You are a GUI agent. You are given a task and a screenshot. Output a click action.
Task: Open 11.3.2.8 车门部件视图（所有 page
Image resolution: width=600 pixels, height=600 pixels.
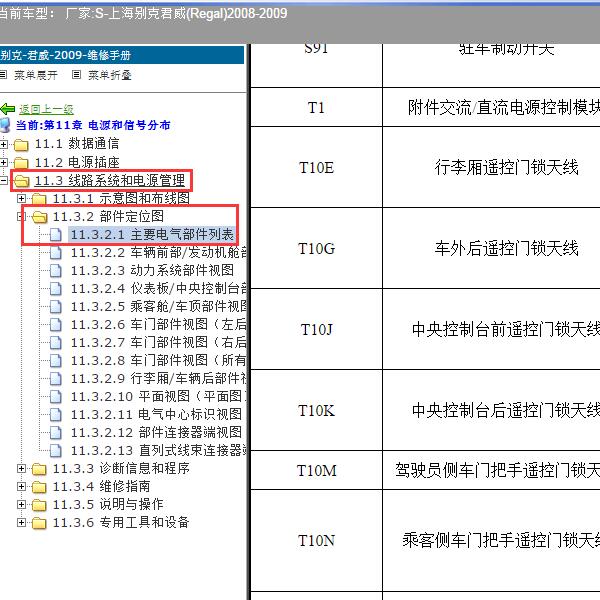point(158,360)
